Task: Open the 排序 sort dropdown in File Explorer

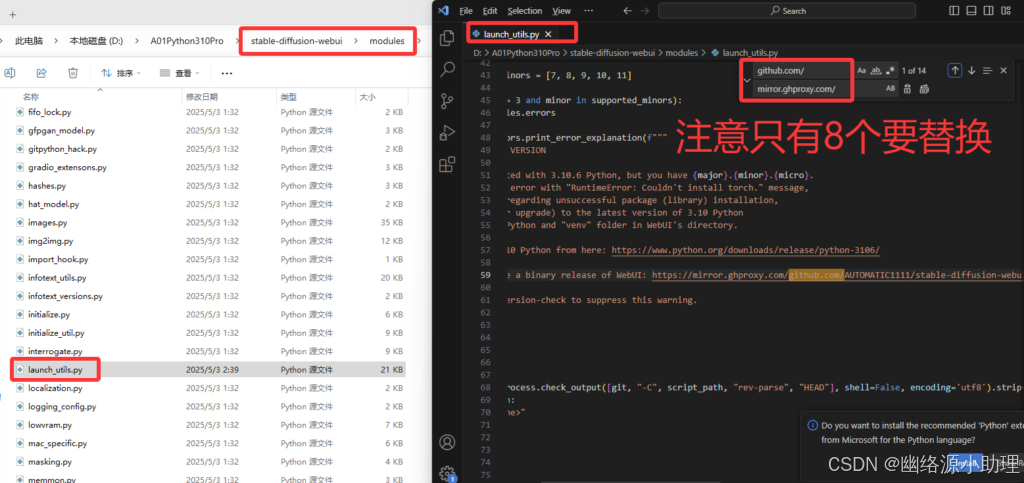Action: 121,73
